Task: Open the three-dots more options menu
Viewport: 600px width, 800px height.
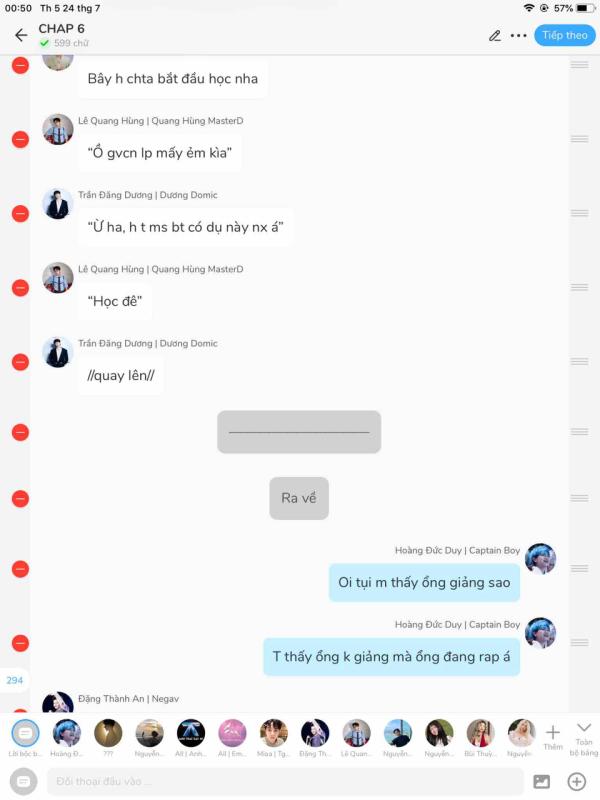Action: click(x=518, y=36)
